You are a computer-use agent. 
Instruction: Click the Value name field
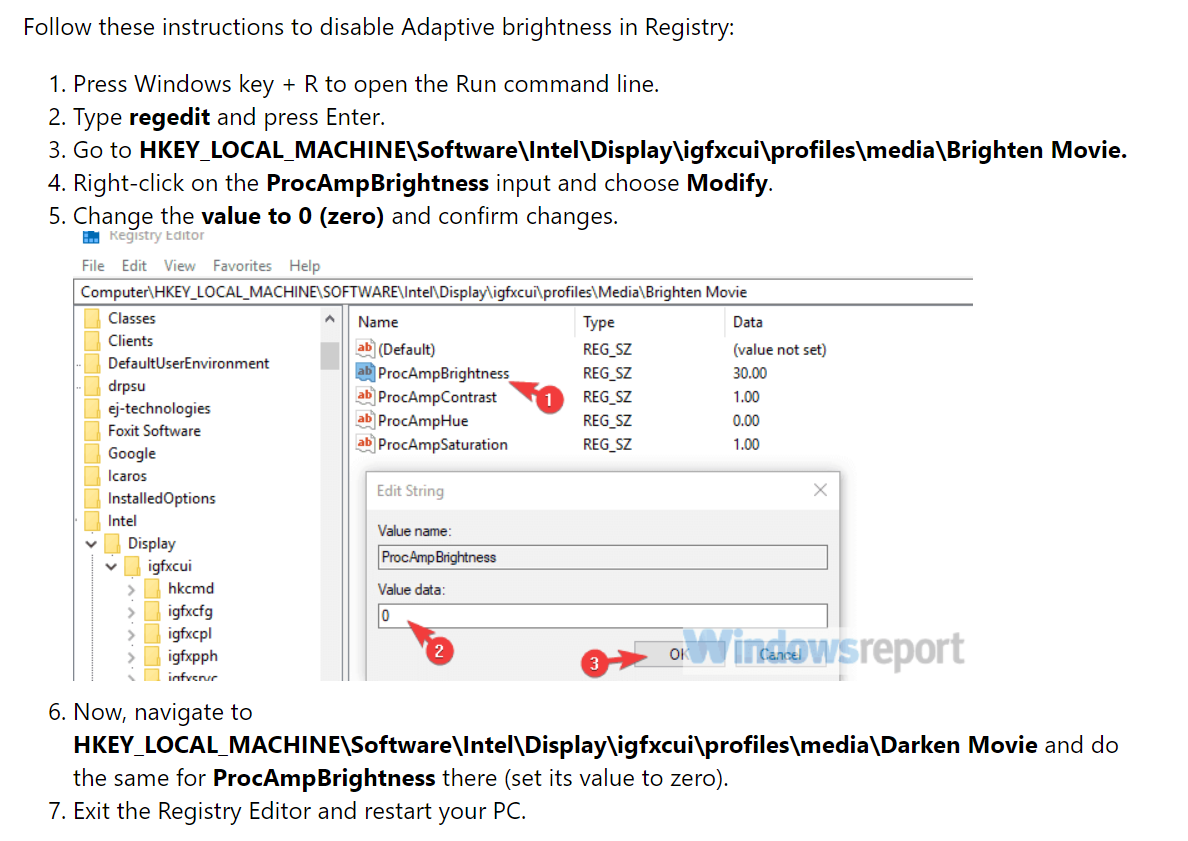click(602, 557)
